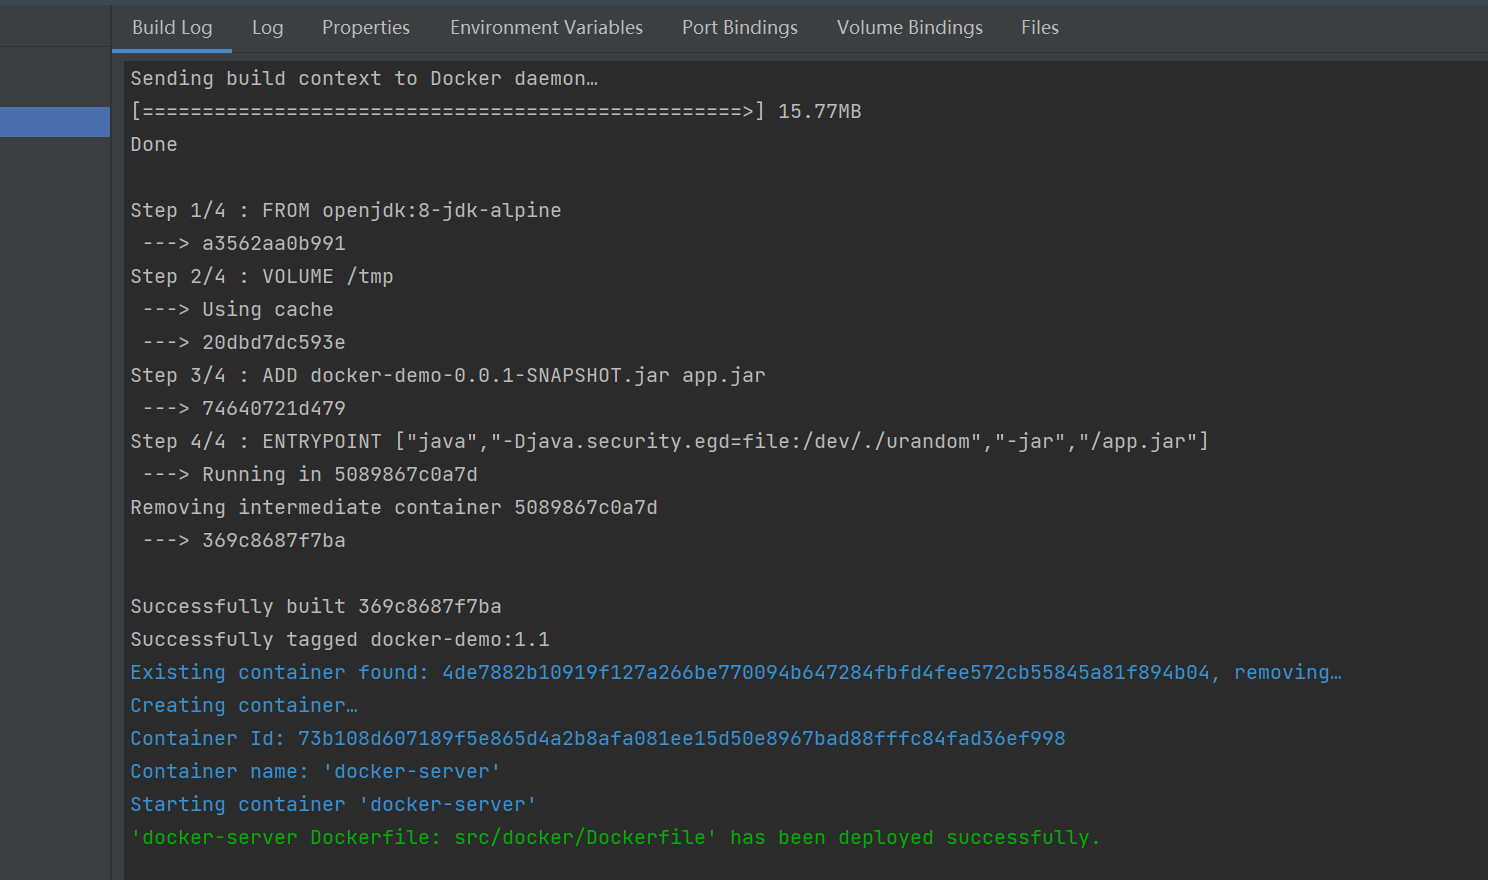Click 'Running in 5089867c0a7d' line
The height and width of the screenshot is (880, 1488).
(310, 474)
